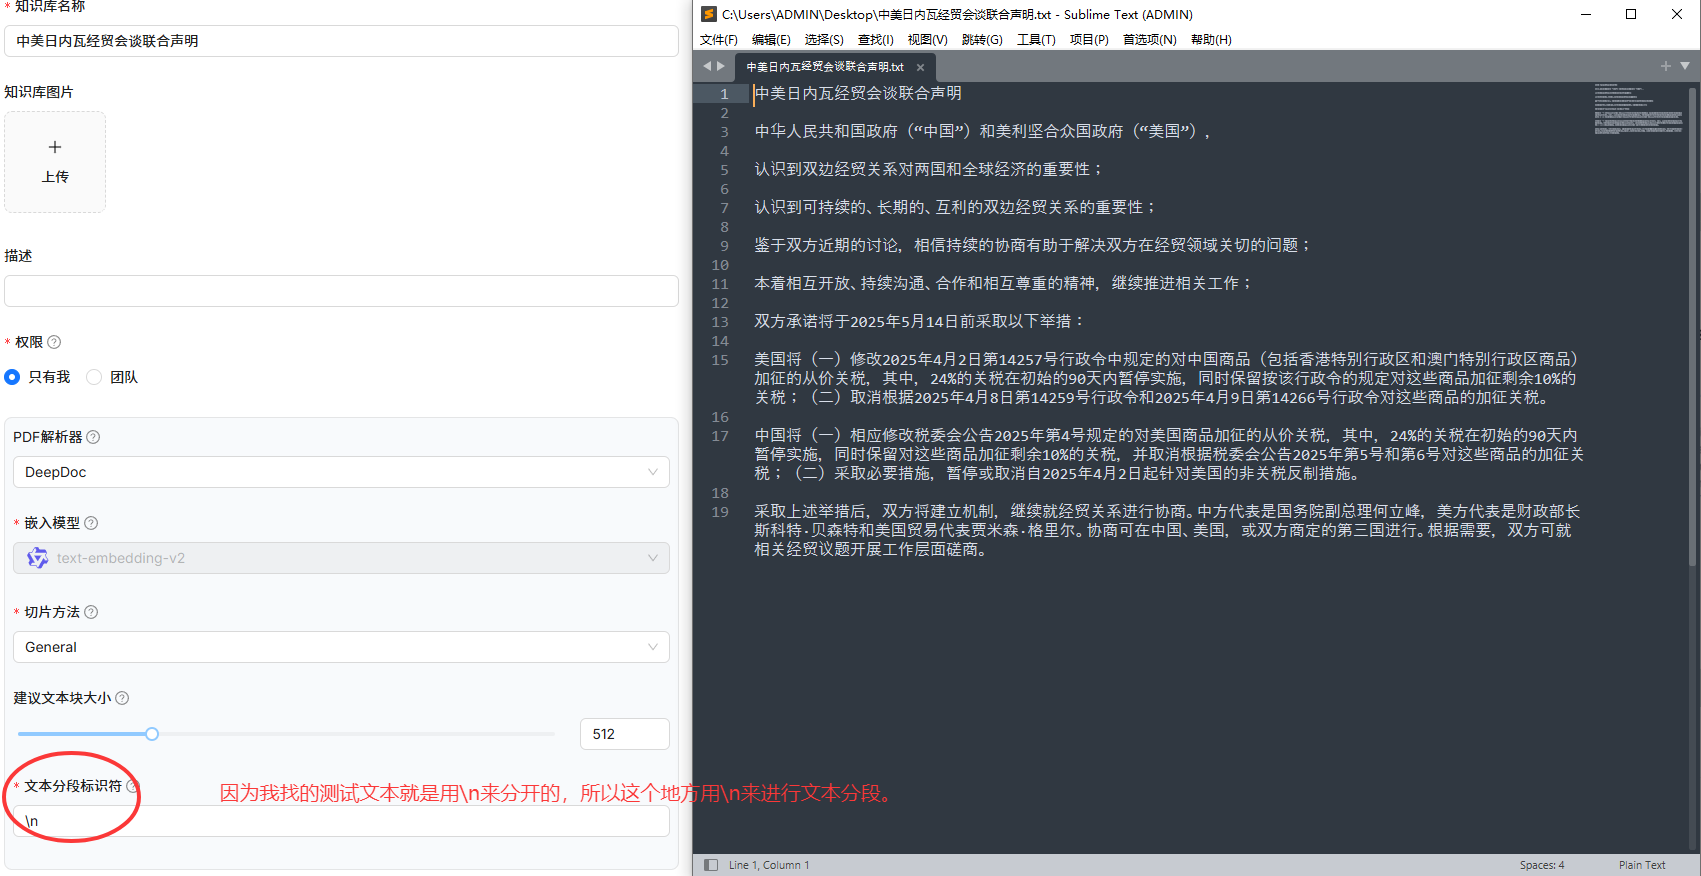Open the 查找(I) menu in Sublime Text
Screen dimensions: 1701x876
pyautogui.click(x=876, y=40)
